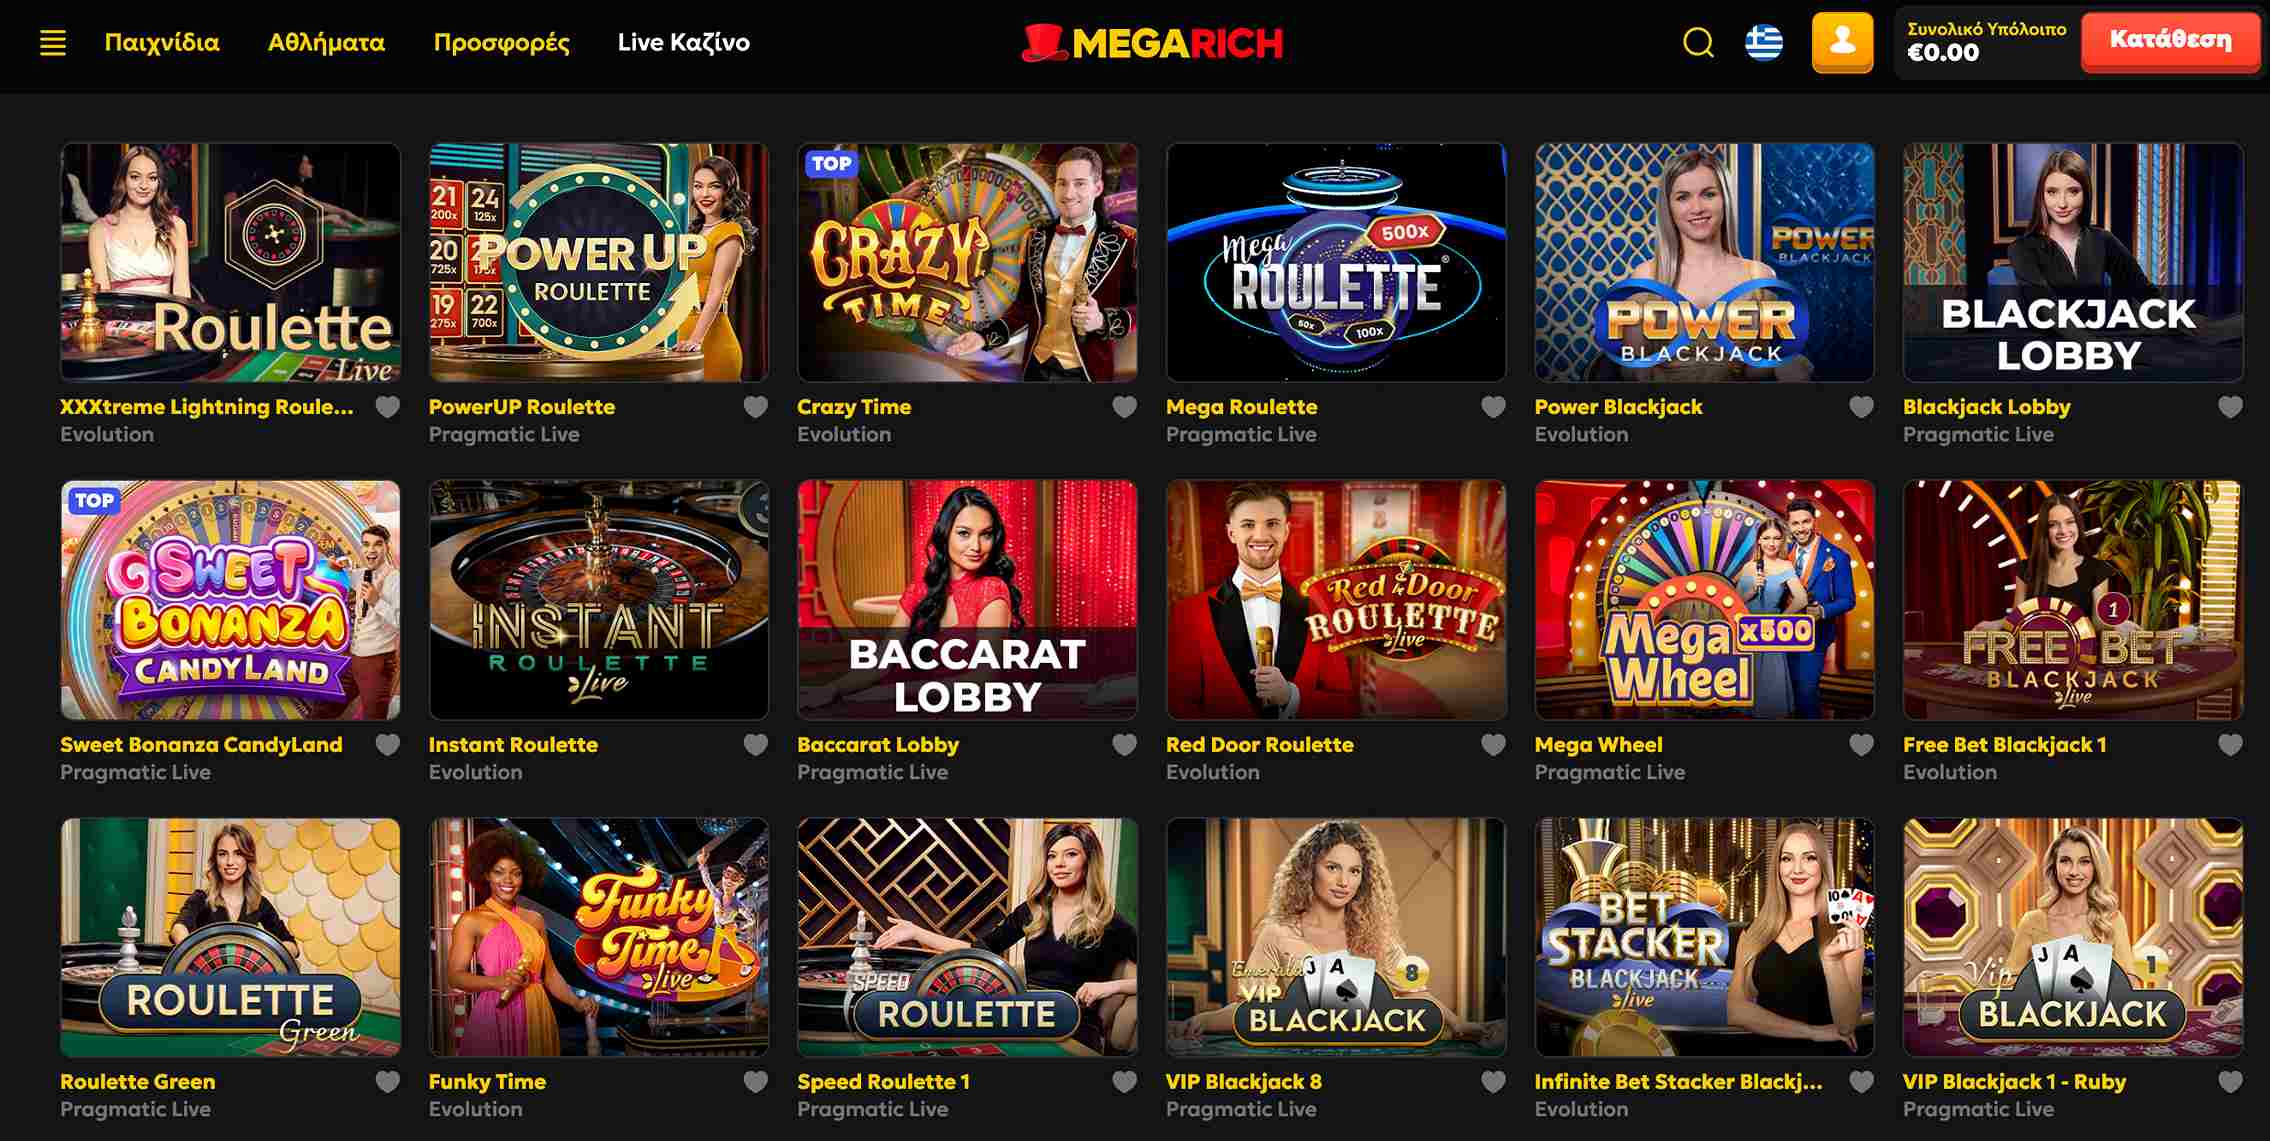The height and width of the screenshot is (1141, 2270).
Task: Launch the Mega Wheel game thumbnail
Action: 1704,600
